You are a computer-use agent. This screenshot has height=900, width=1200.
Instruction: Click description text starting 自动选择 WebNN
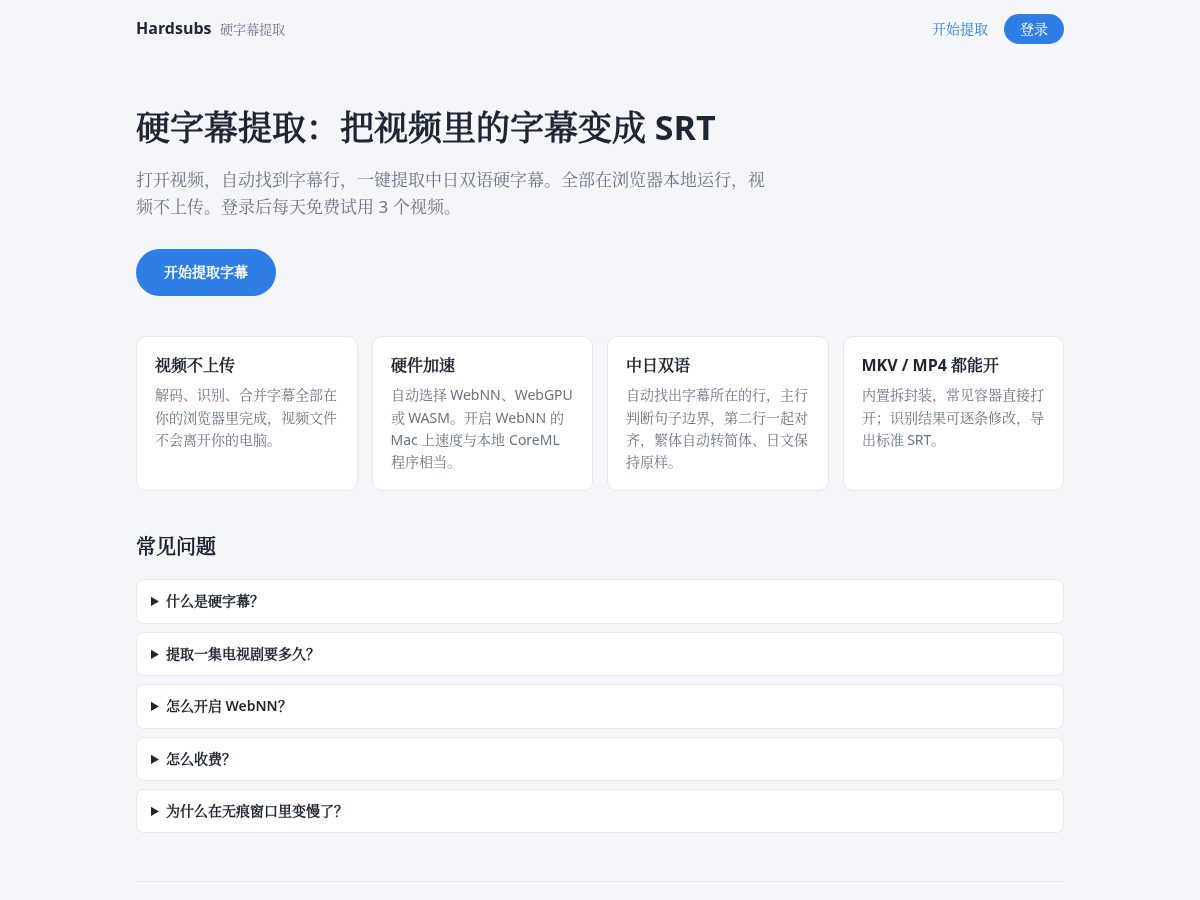click(482, 428)
